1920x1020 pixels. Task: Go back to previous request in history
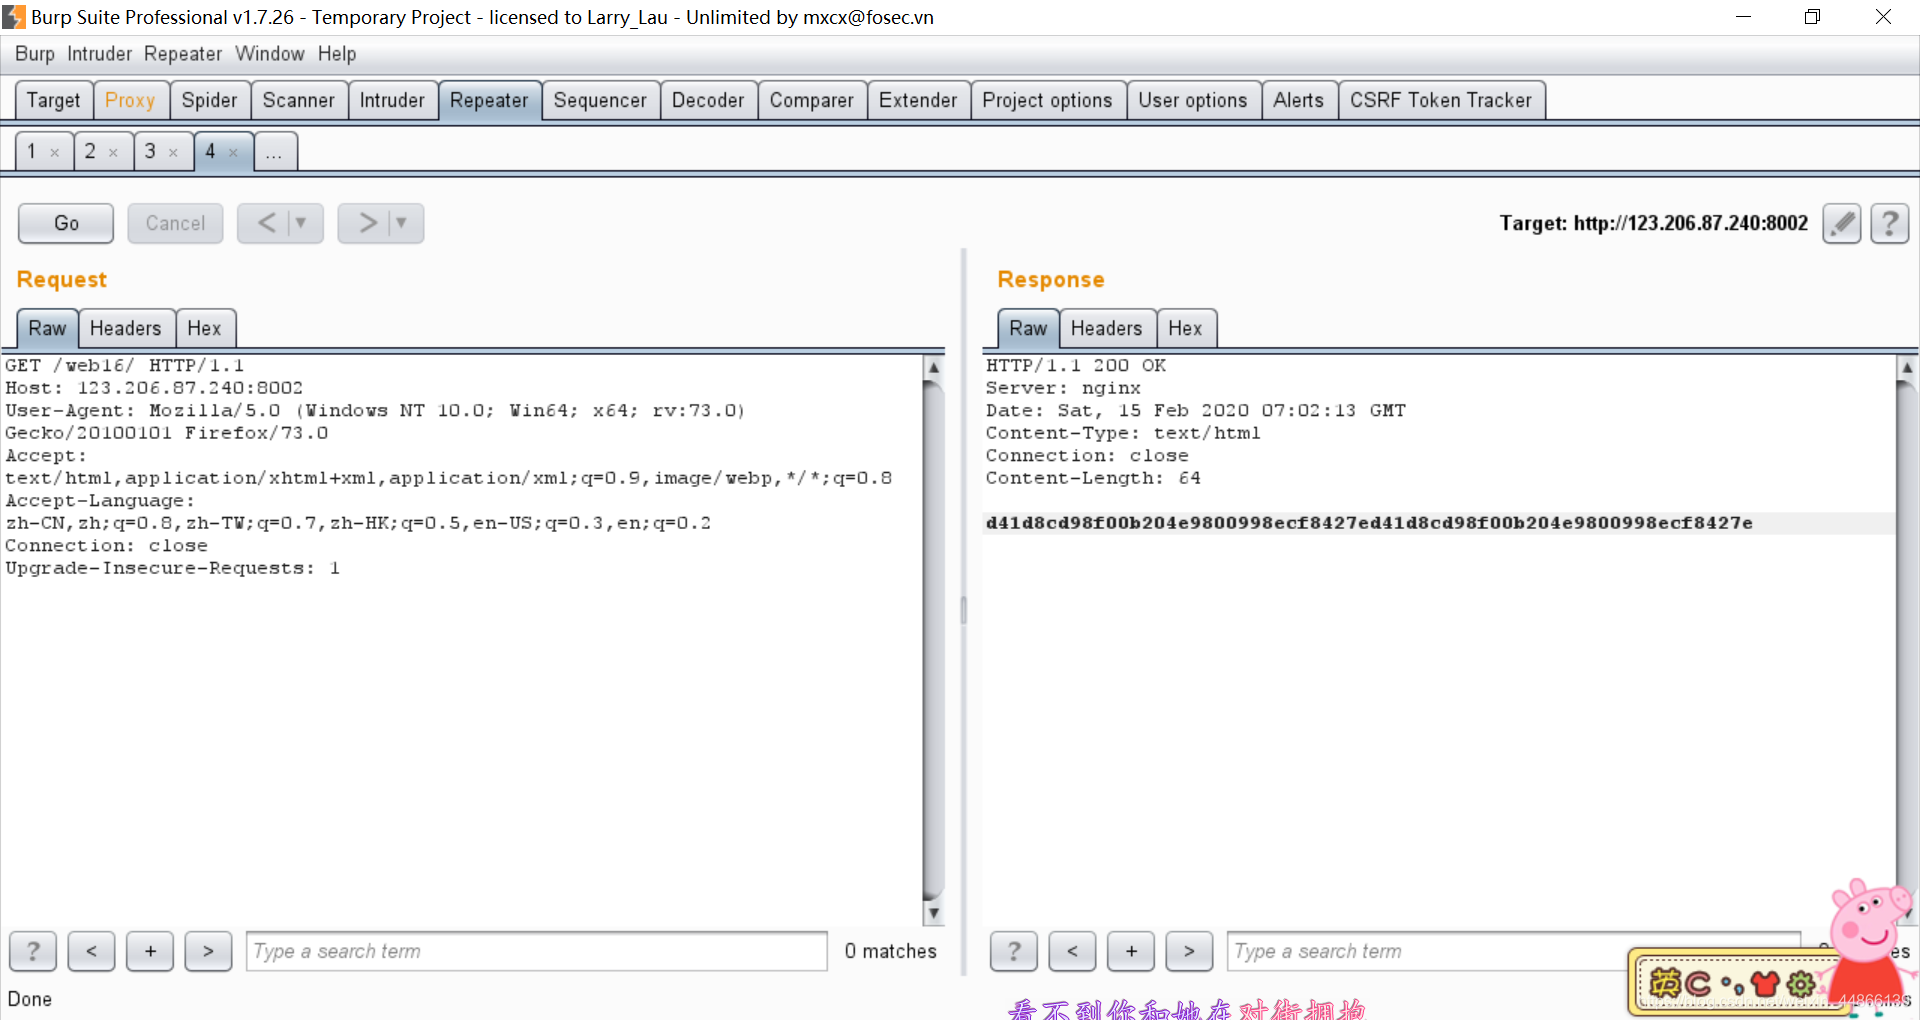click(x=266, y=223)
